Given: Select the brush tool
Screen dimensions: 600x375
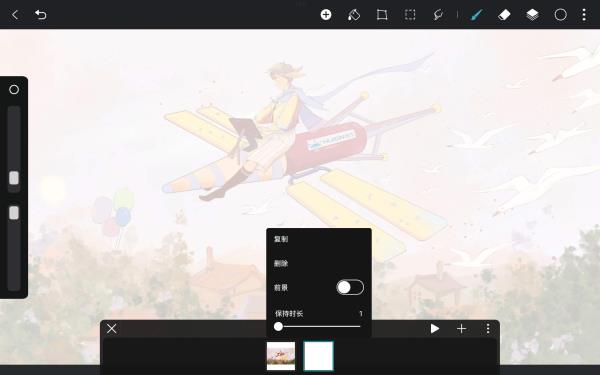Looking at the screenshot, I should point(476,15).
